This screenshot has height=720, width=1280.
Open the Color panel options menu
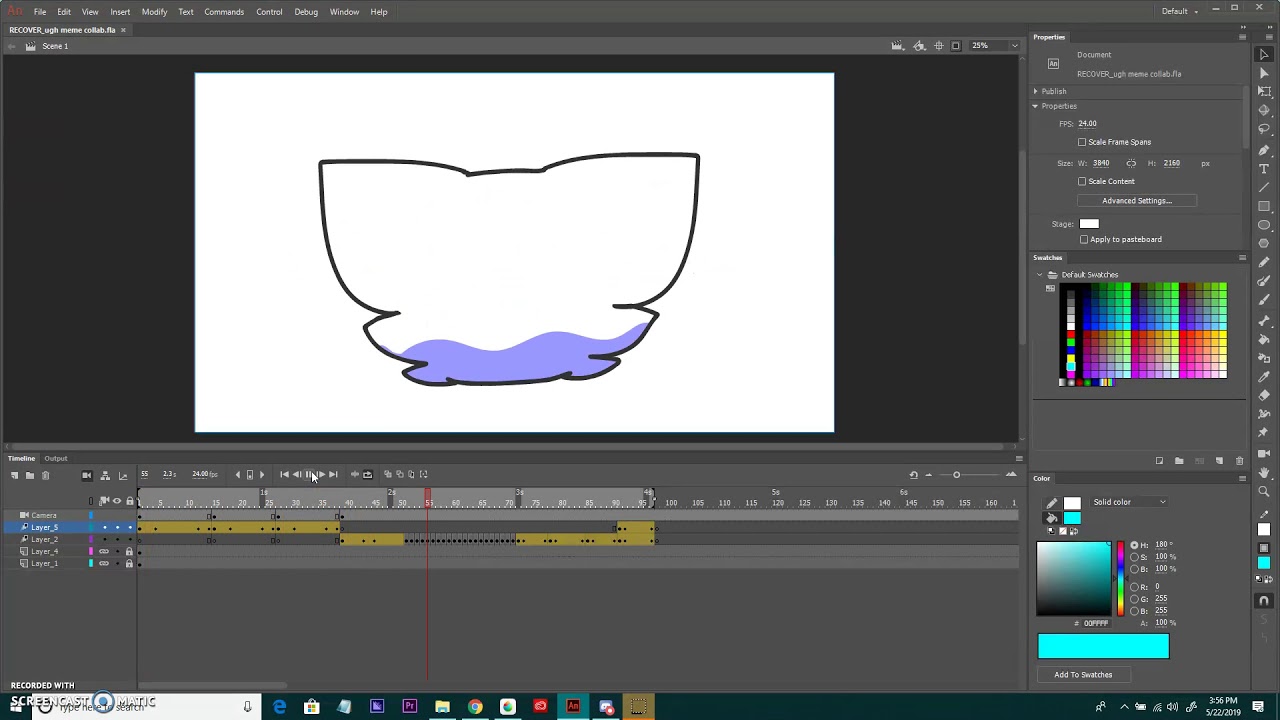pos(1242,478)
